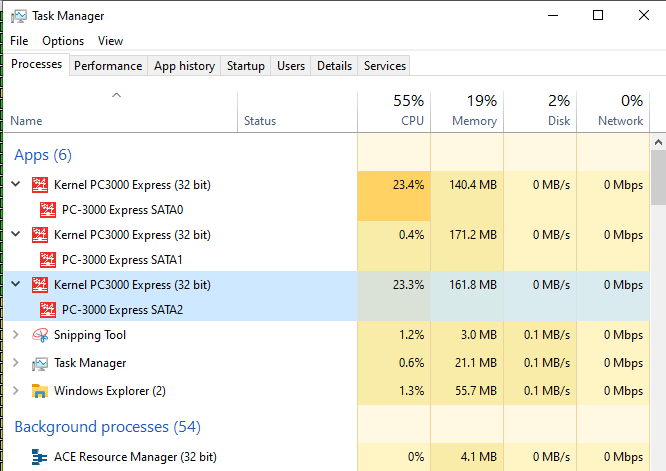Click the 23.4% CPU value
Image resolution: width=666 pixels, height=471 pixels.
point(408,185)
